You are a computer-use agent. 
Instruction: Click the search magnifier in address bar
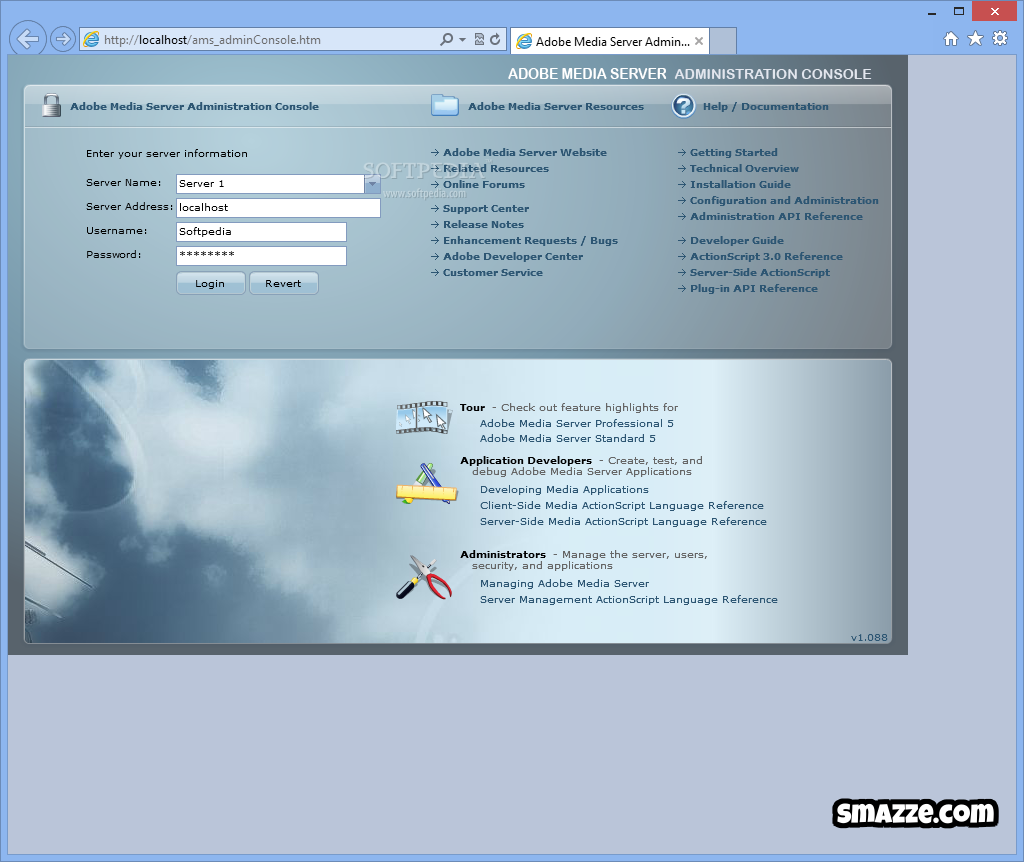coord(447,39)
